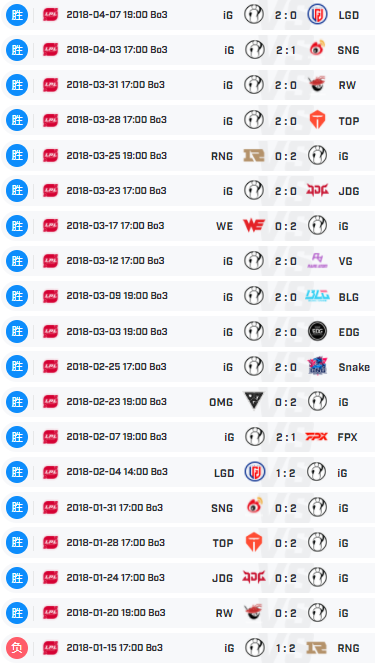This screenshot has height=665, width=375.
Task: Click the SNG logo in 2018-04-03 match
Action: tap(317, 50)
